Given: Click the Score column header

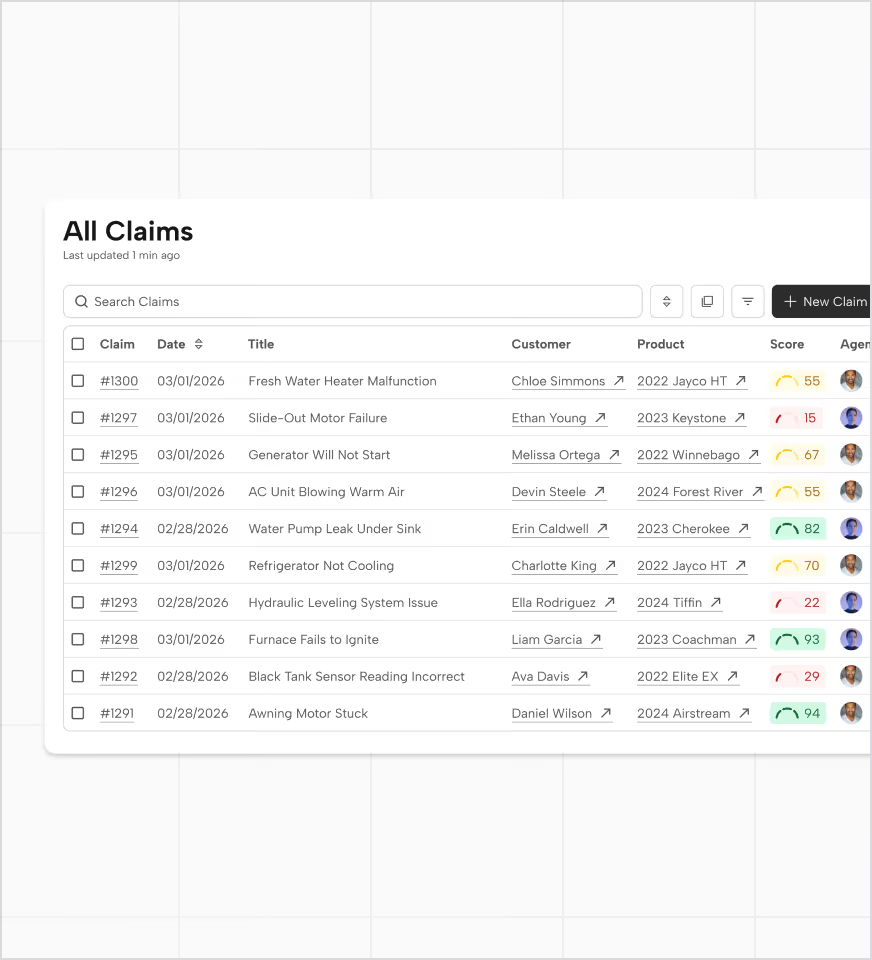Looking at the screenshot, I should (x=787, y=344).
